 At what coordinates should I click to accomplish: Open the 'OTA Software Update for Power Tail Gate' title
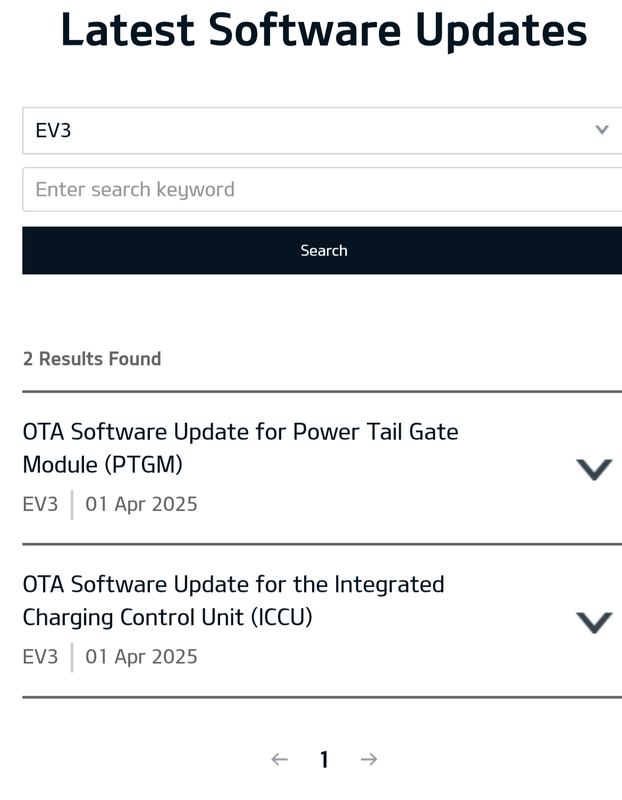click(240, 432)
